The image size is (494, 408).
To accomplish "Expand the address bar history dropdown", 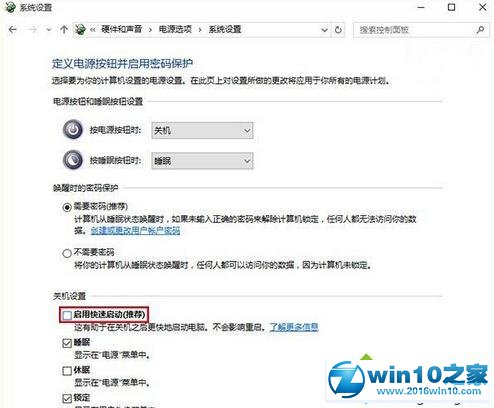I will 324,30.
